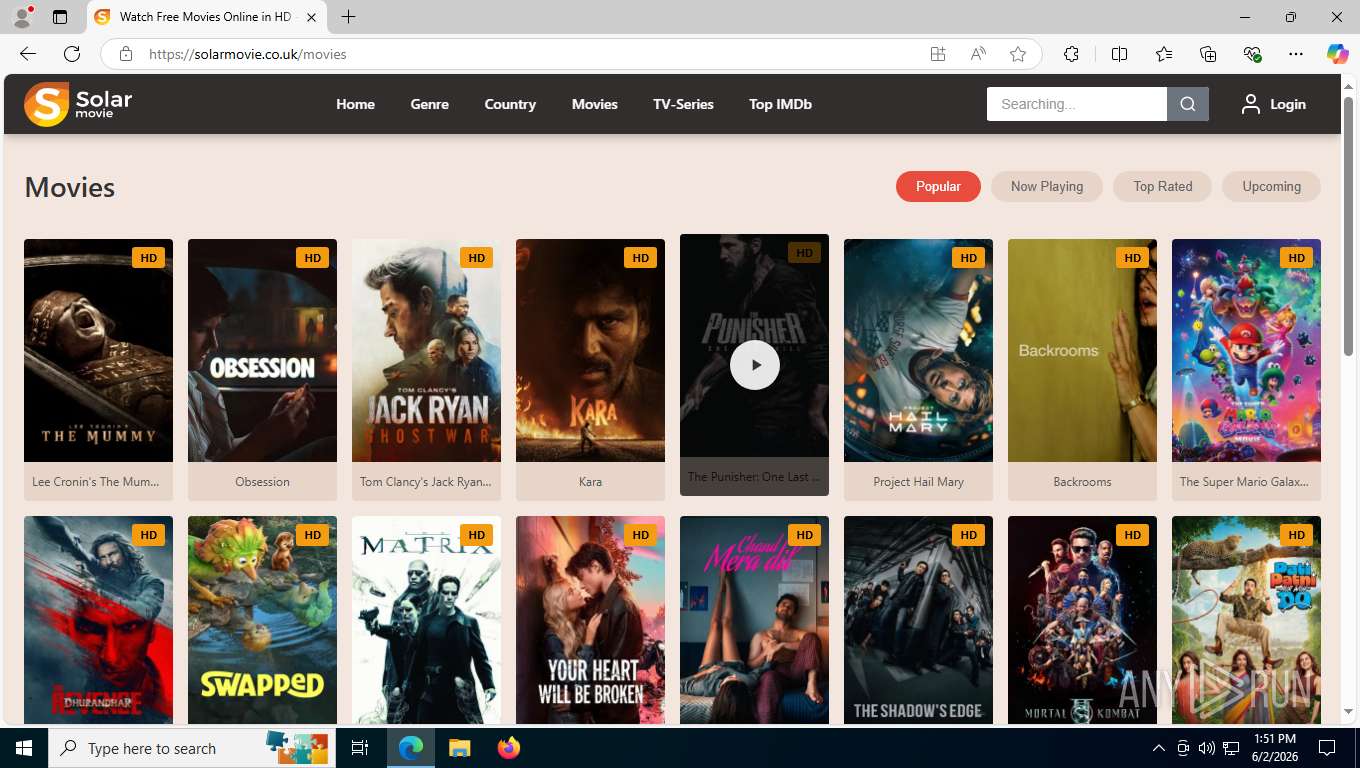Toggle Split screen icon

(x=1120, y=54)
